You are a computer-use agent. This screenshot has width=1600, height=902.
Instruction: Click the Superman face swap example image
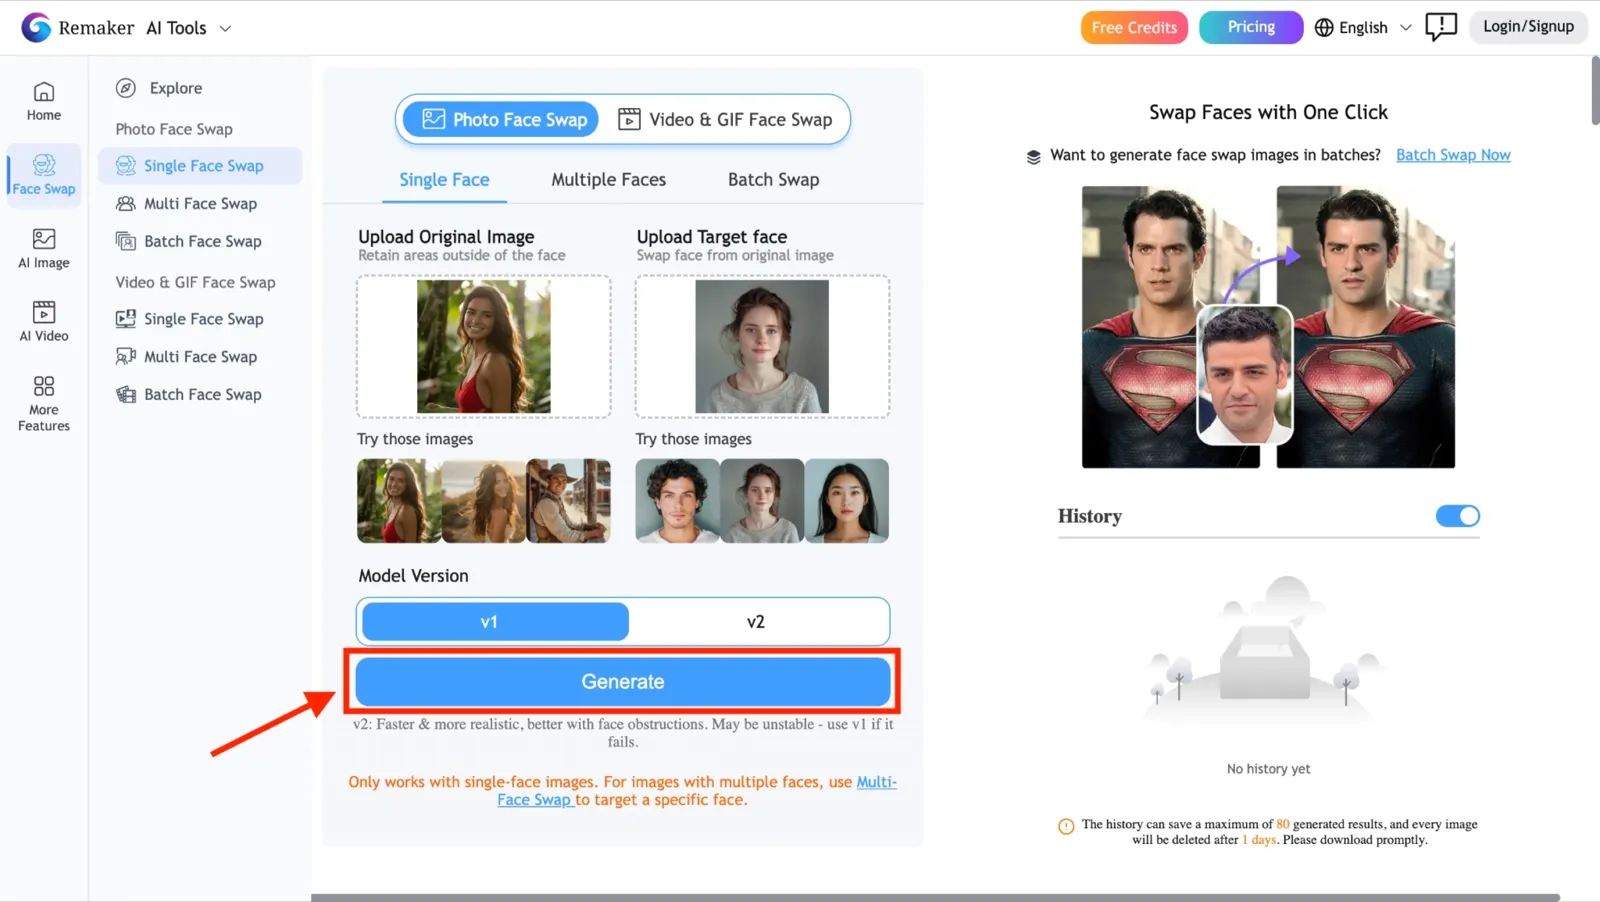point(1268,327)
